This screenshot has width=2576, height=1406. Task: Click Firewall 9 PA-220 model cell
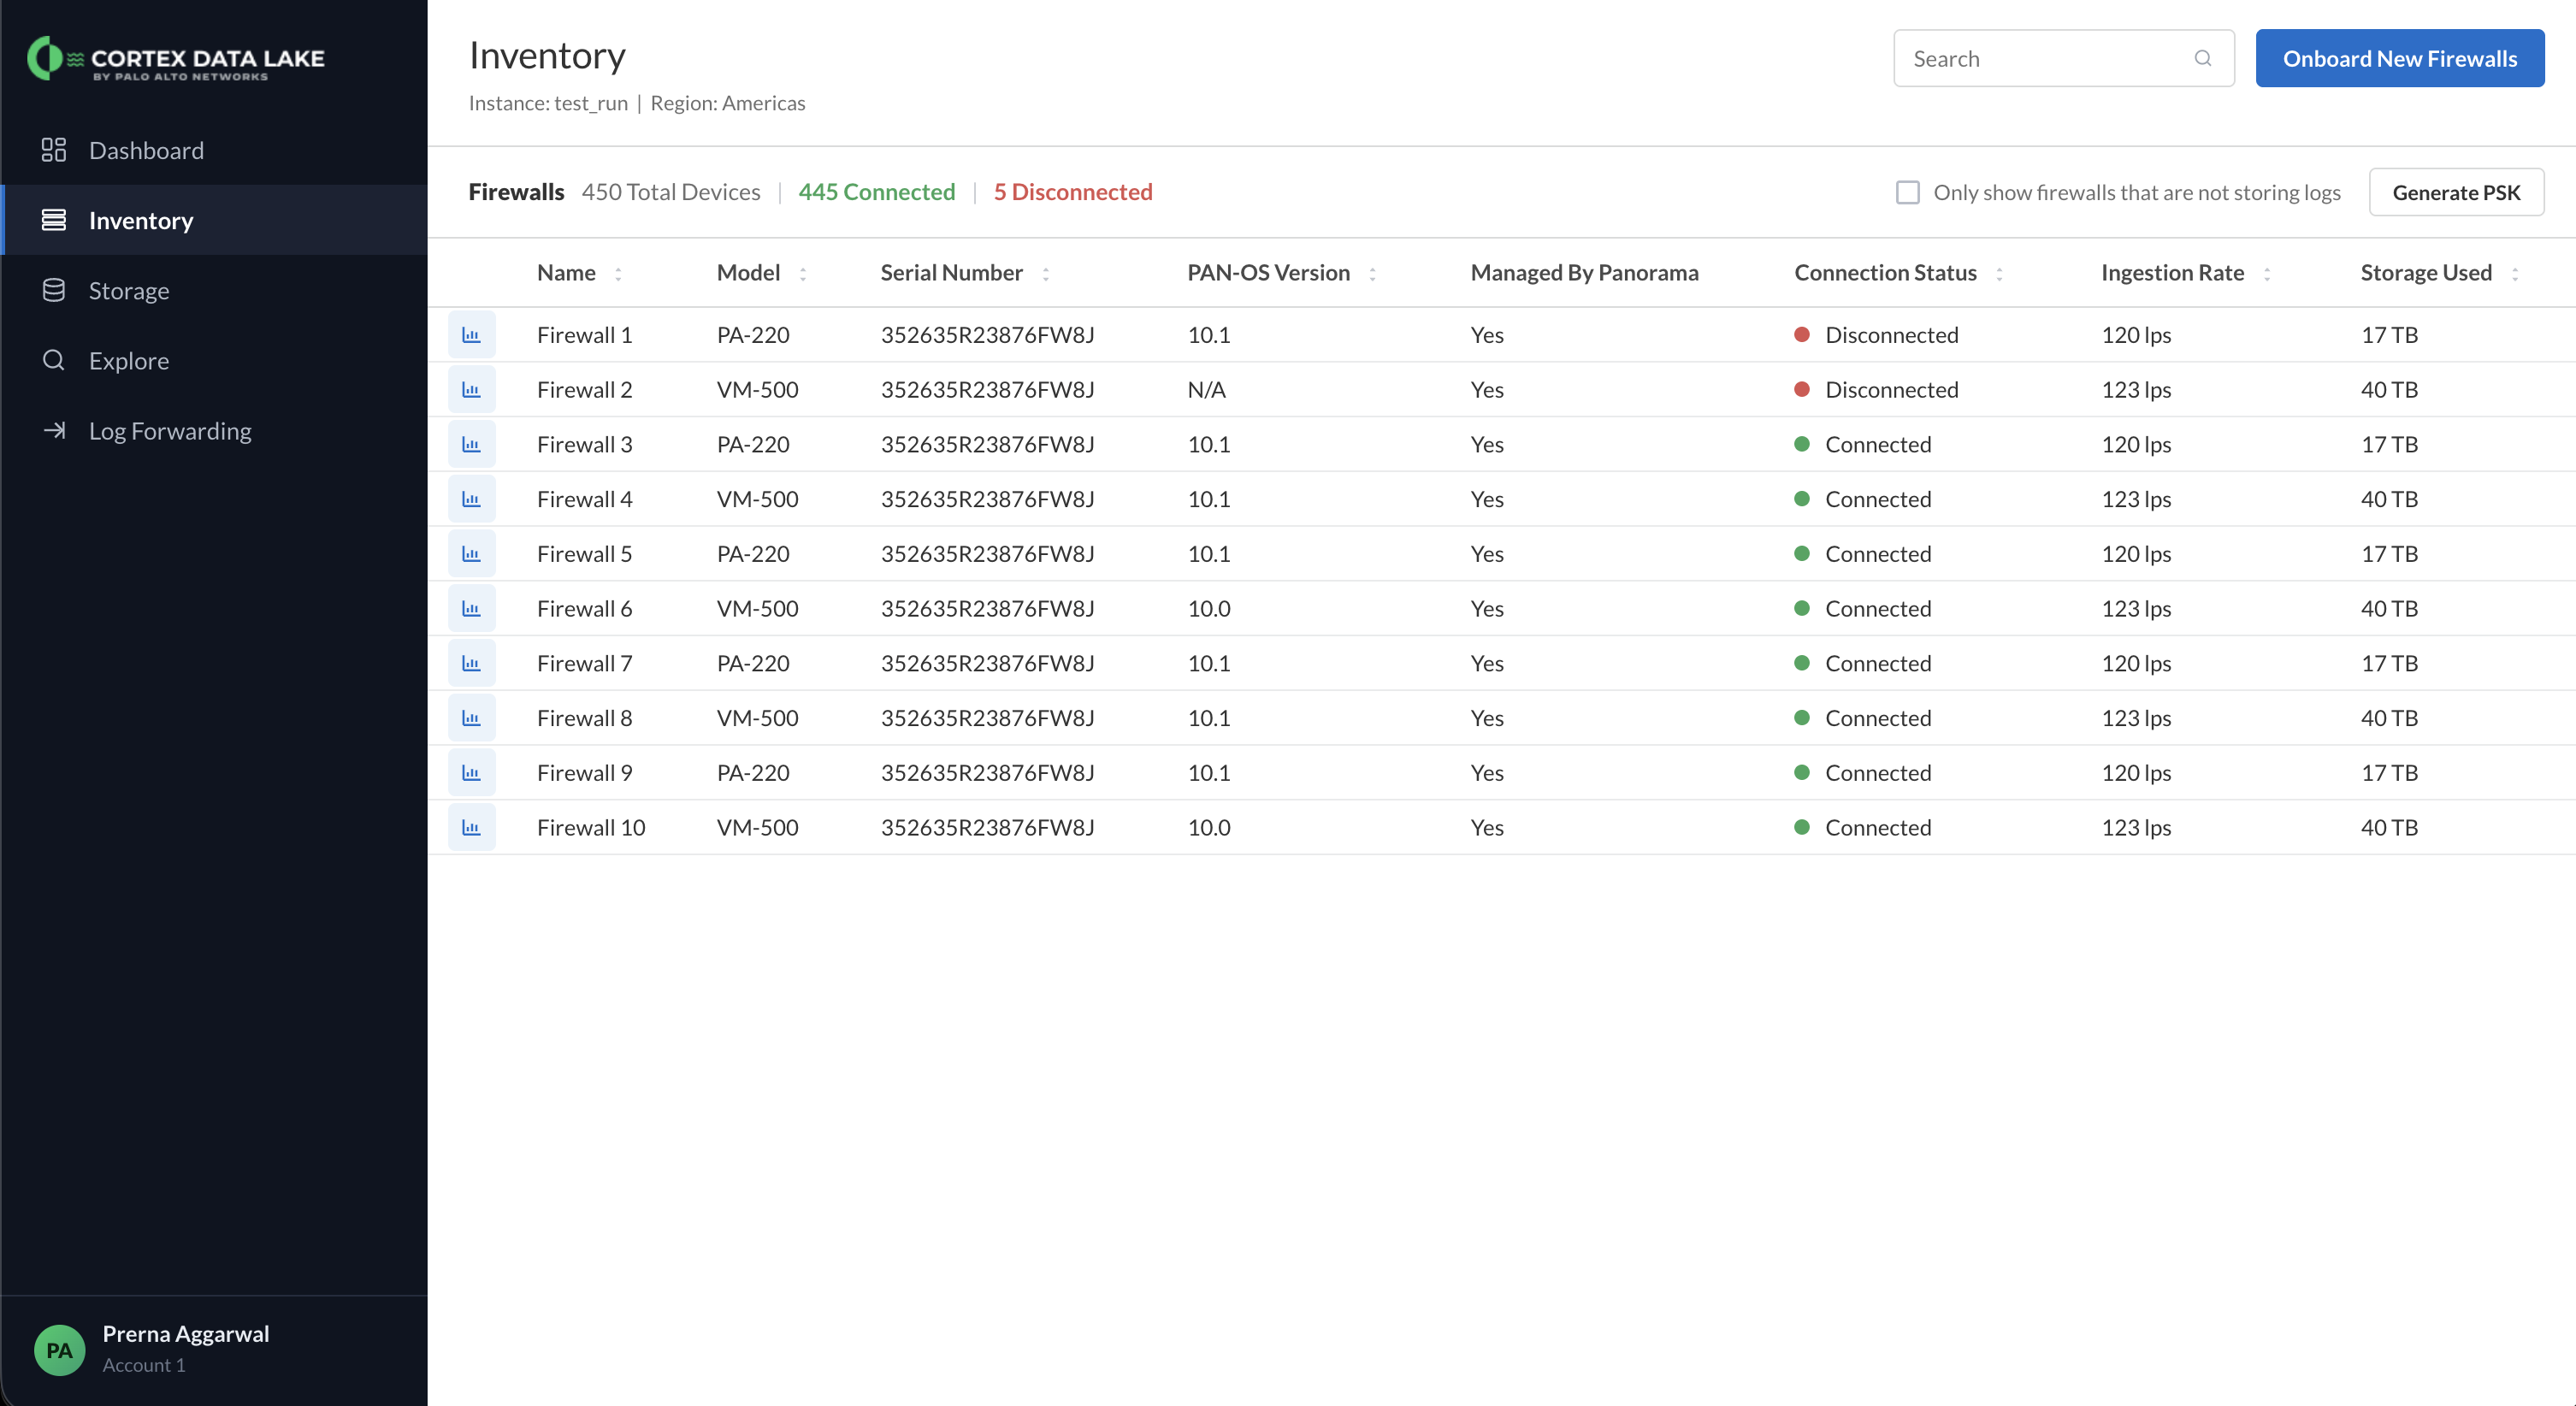753,773
